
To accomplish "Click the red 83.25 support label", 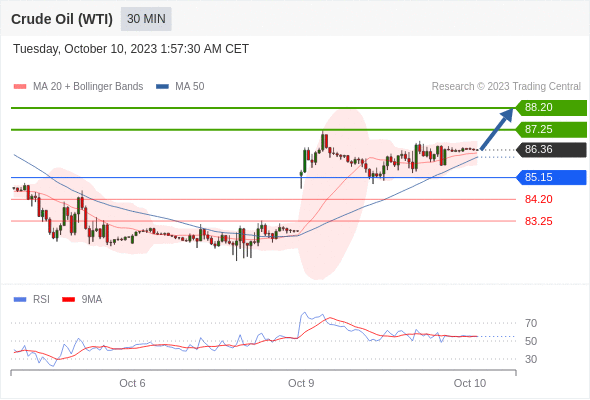I will tap(538, 221).
